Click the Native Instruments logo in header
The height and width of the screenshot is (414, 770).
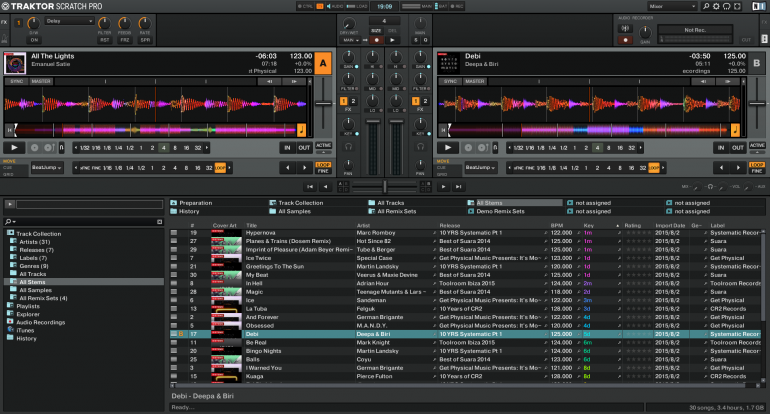[759, 6]
